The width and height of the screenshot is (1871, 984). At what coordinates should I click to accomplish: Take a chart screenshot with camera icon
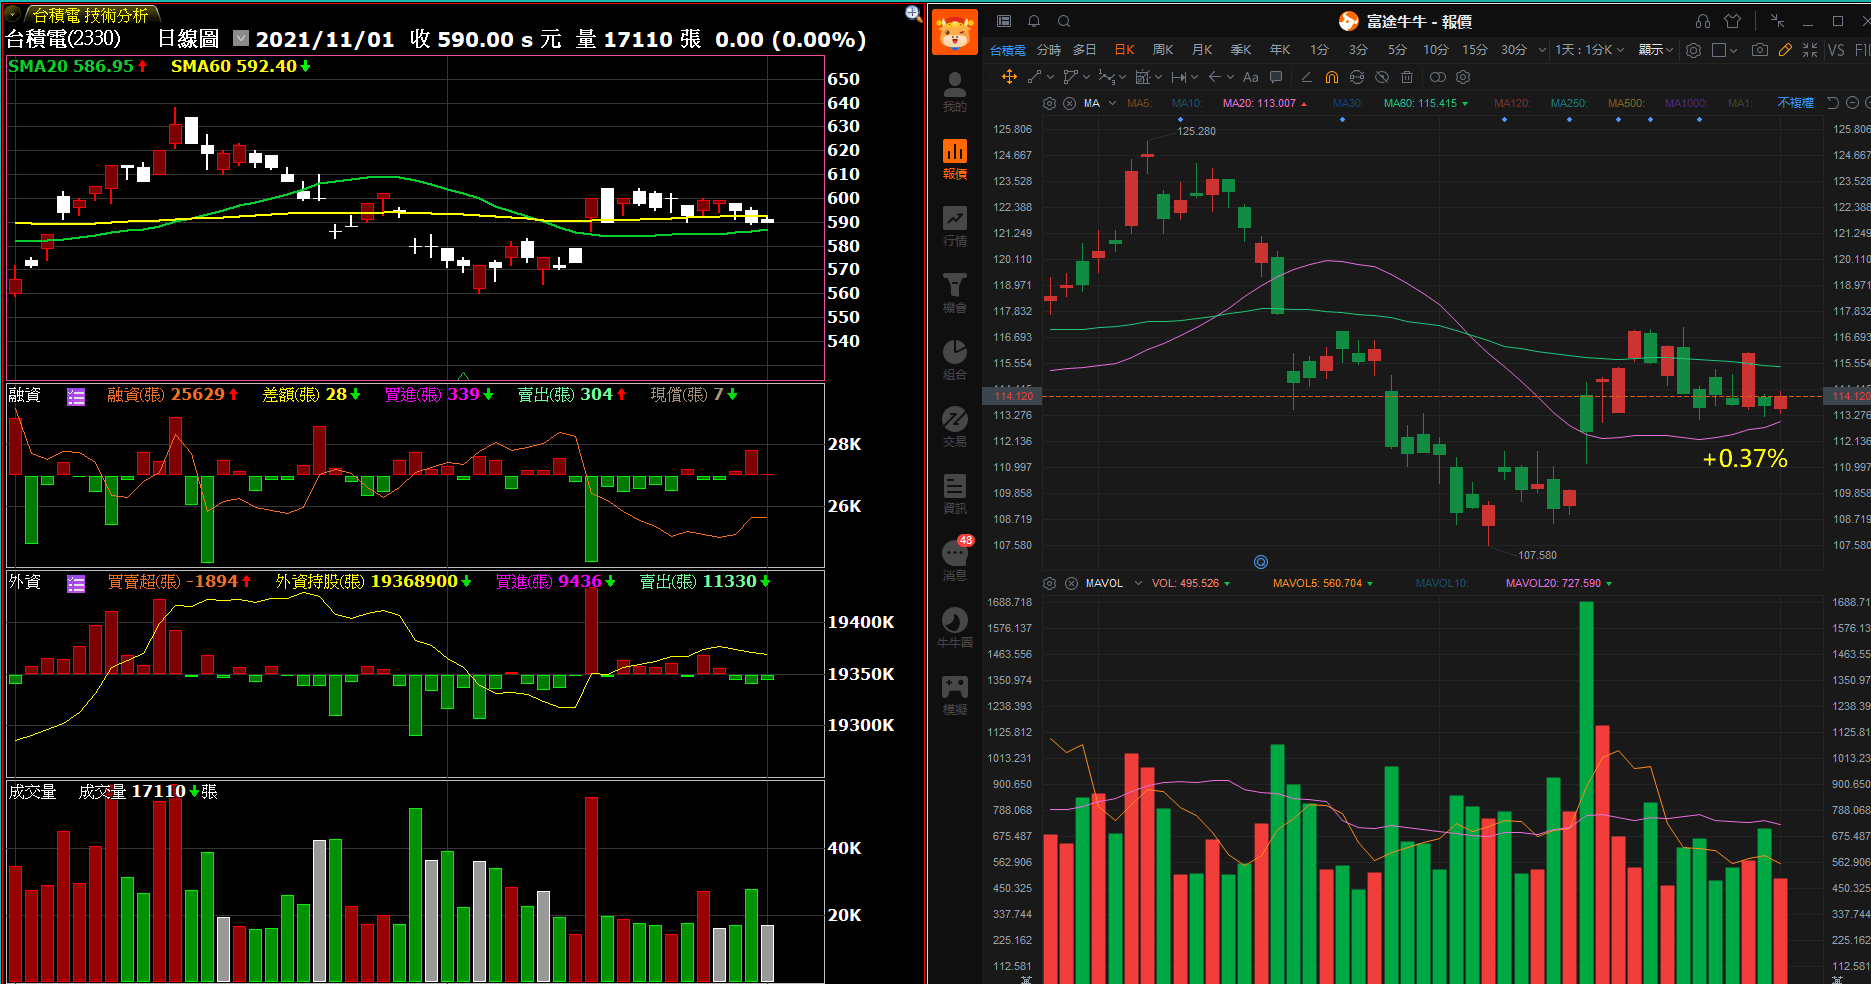pyautogui.click(x=1759, y=50)
